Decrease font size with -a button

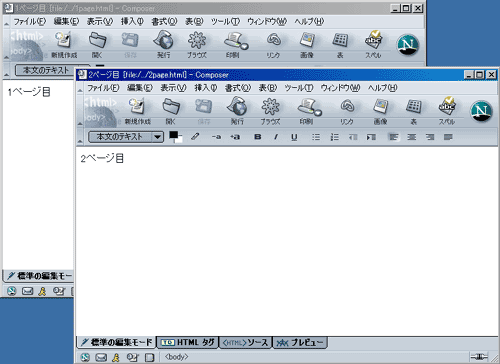coord(216,137)
